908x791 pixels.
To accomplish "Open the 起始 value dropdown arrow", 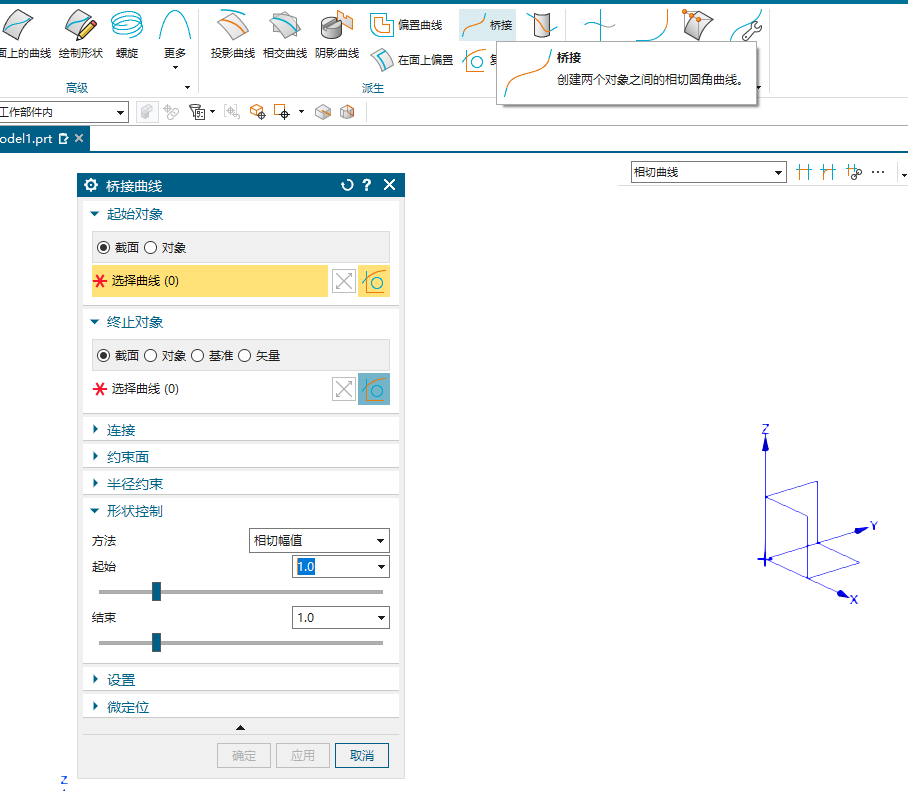I will click(x=381, y=567).
